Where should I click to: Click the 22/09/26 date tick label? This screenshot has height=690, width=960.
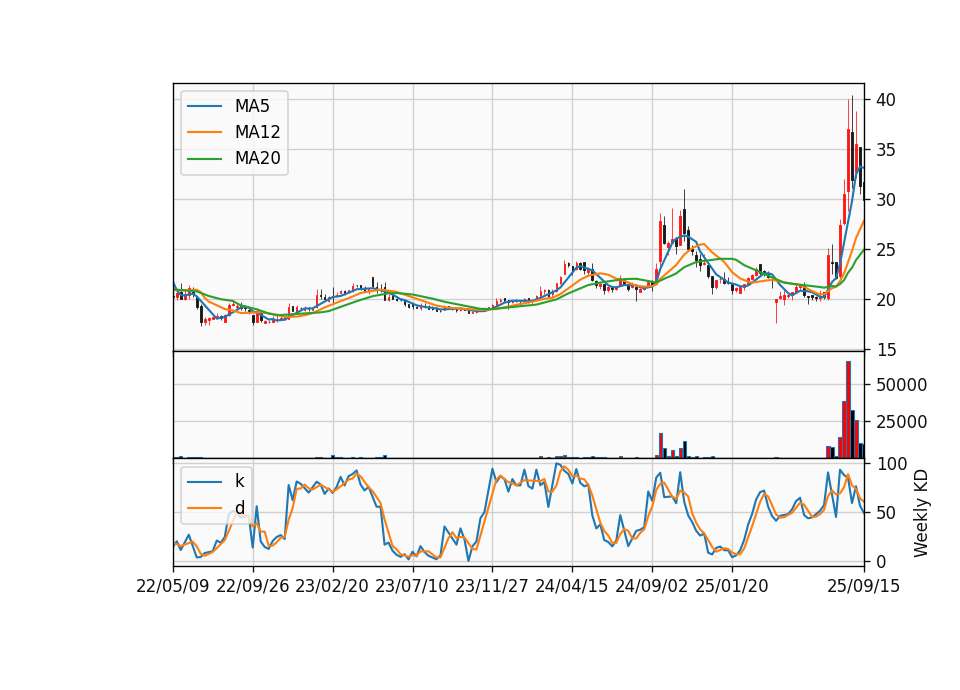(x=253, y=586)
